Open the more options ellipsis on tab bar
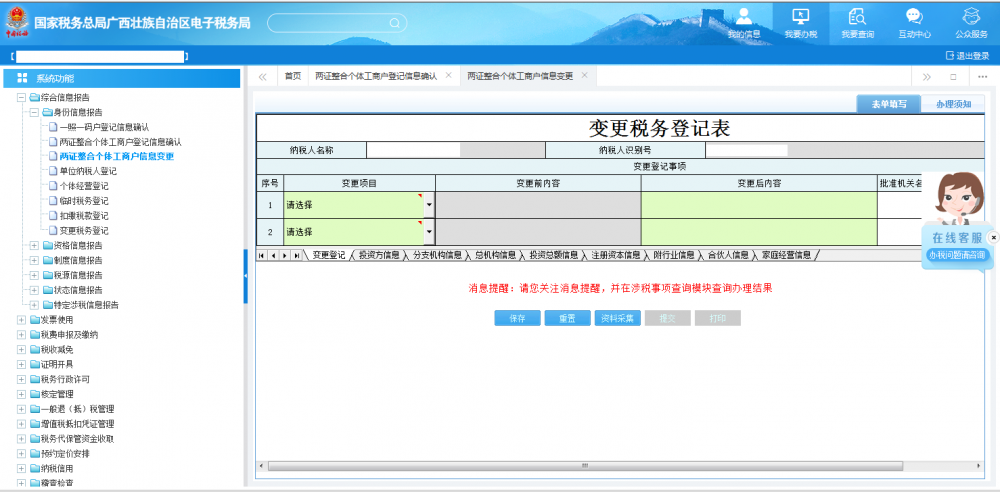This screenshot has height=492, width=1000. [982, 76]
